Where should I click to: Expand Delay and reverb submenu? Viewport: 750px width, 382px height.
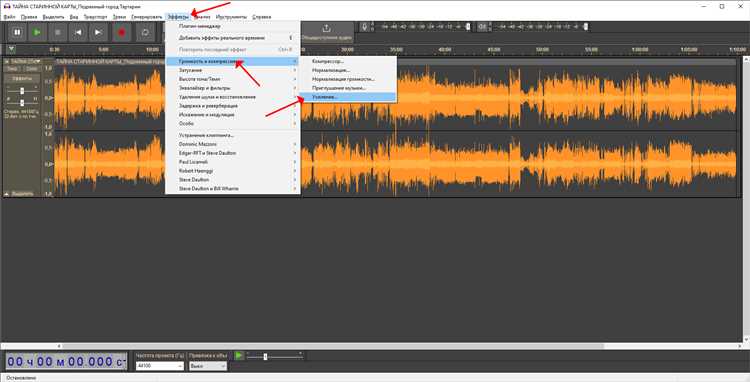tap(233, 106)
